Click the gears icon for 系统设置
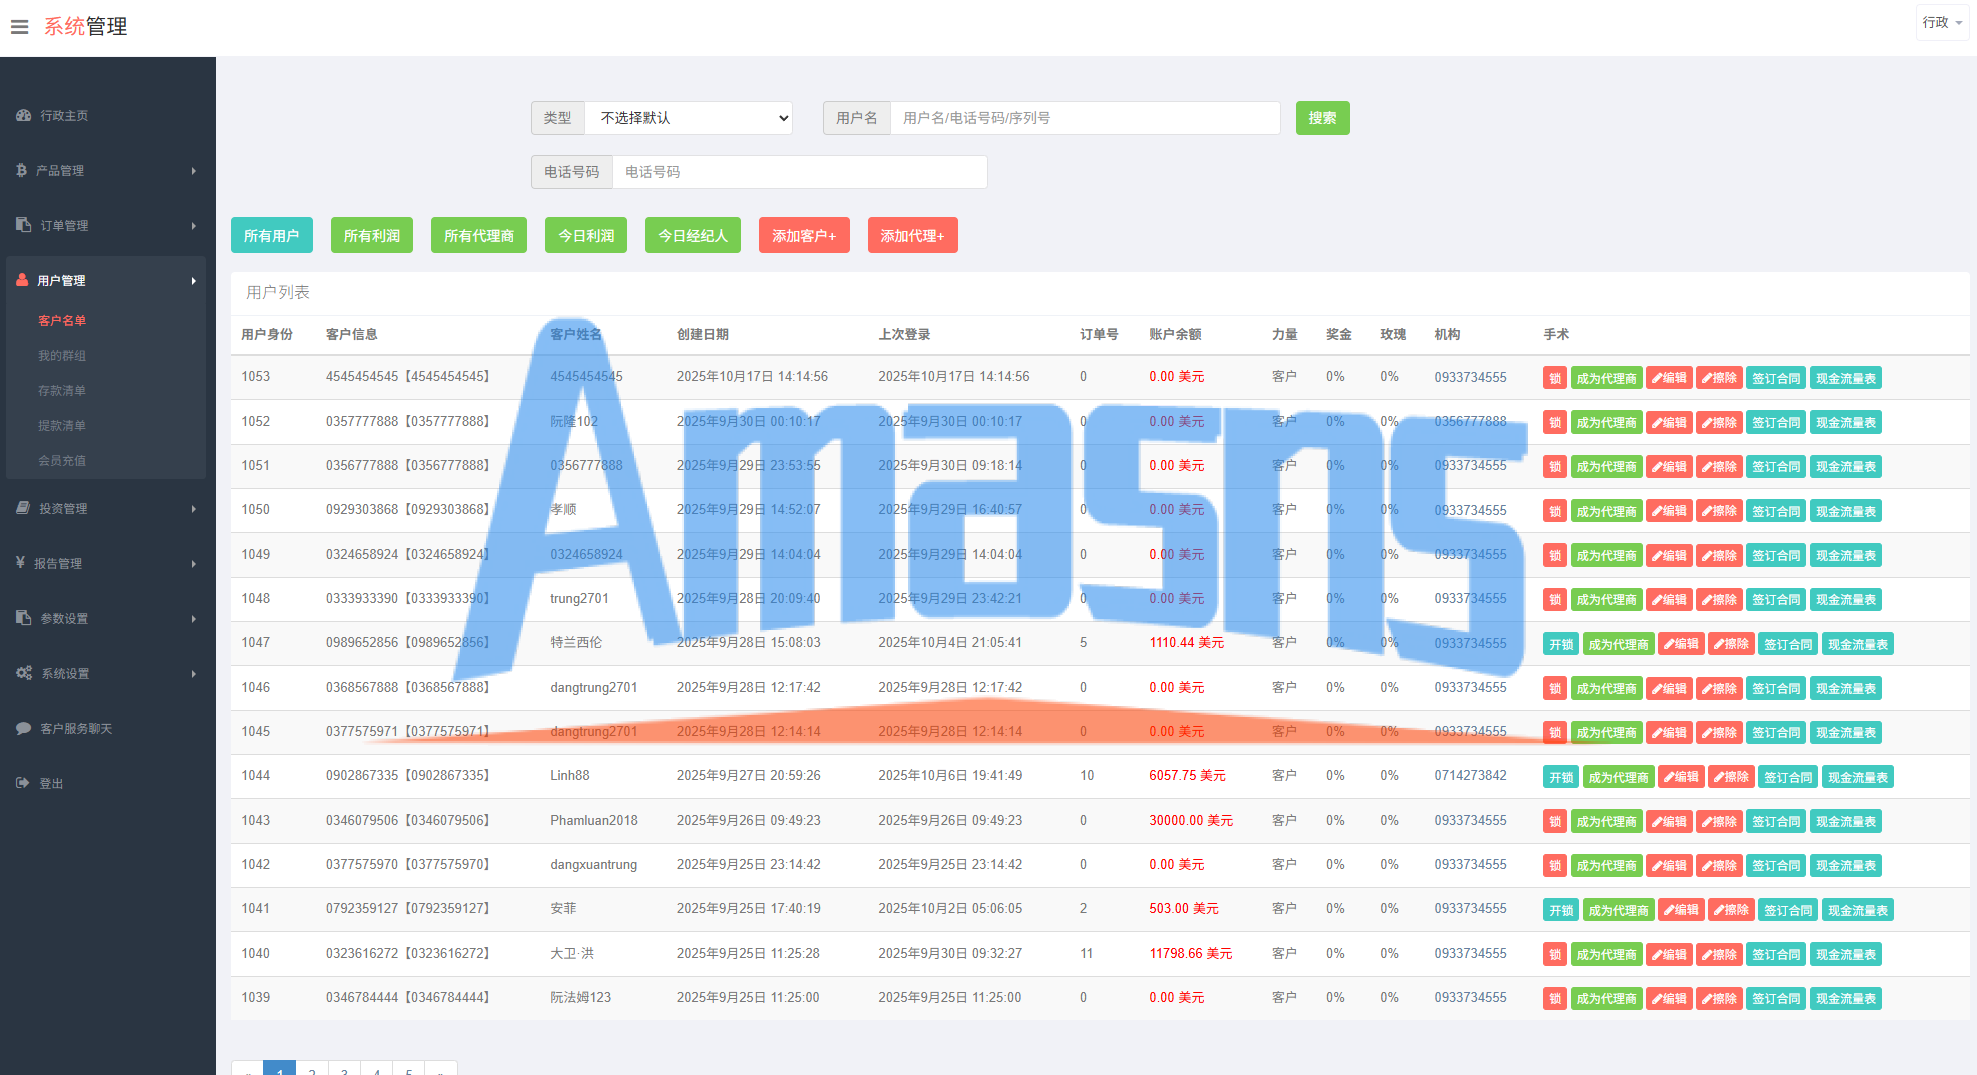The height and width of the screenshot is (1075, 1977). pyautogui.click(x=24, y=674)
